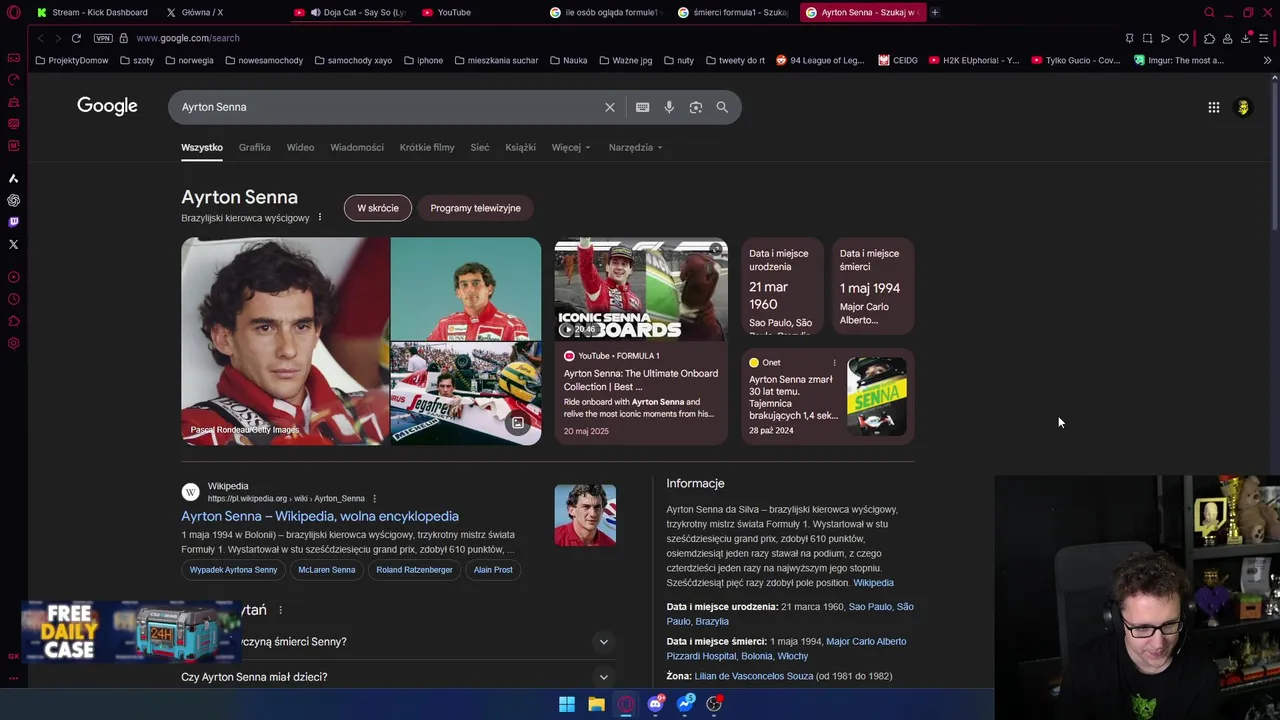Image resolution: width=1280 pixels, height=720 pixels.
Task: Open Wikipedia result three-dot menu
Action: point(375,498)
